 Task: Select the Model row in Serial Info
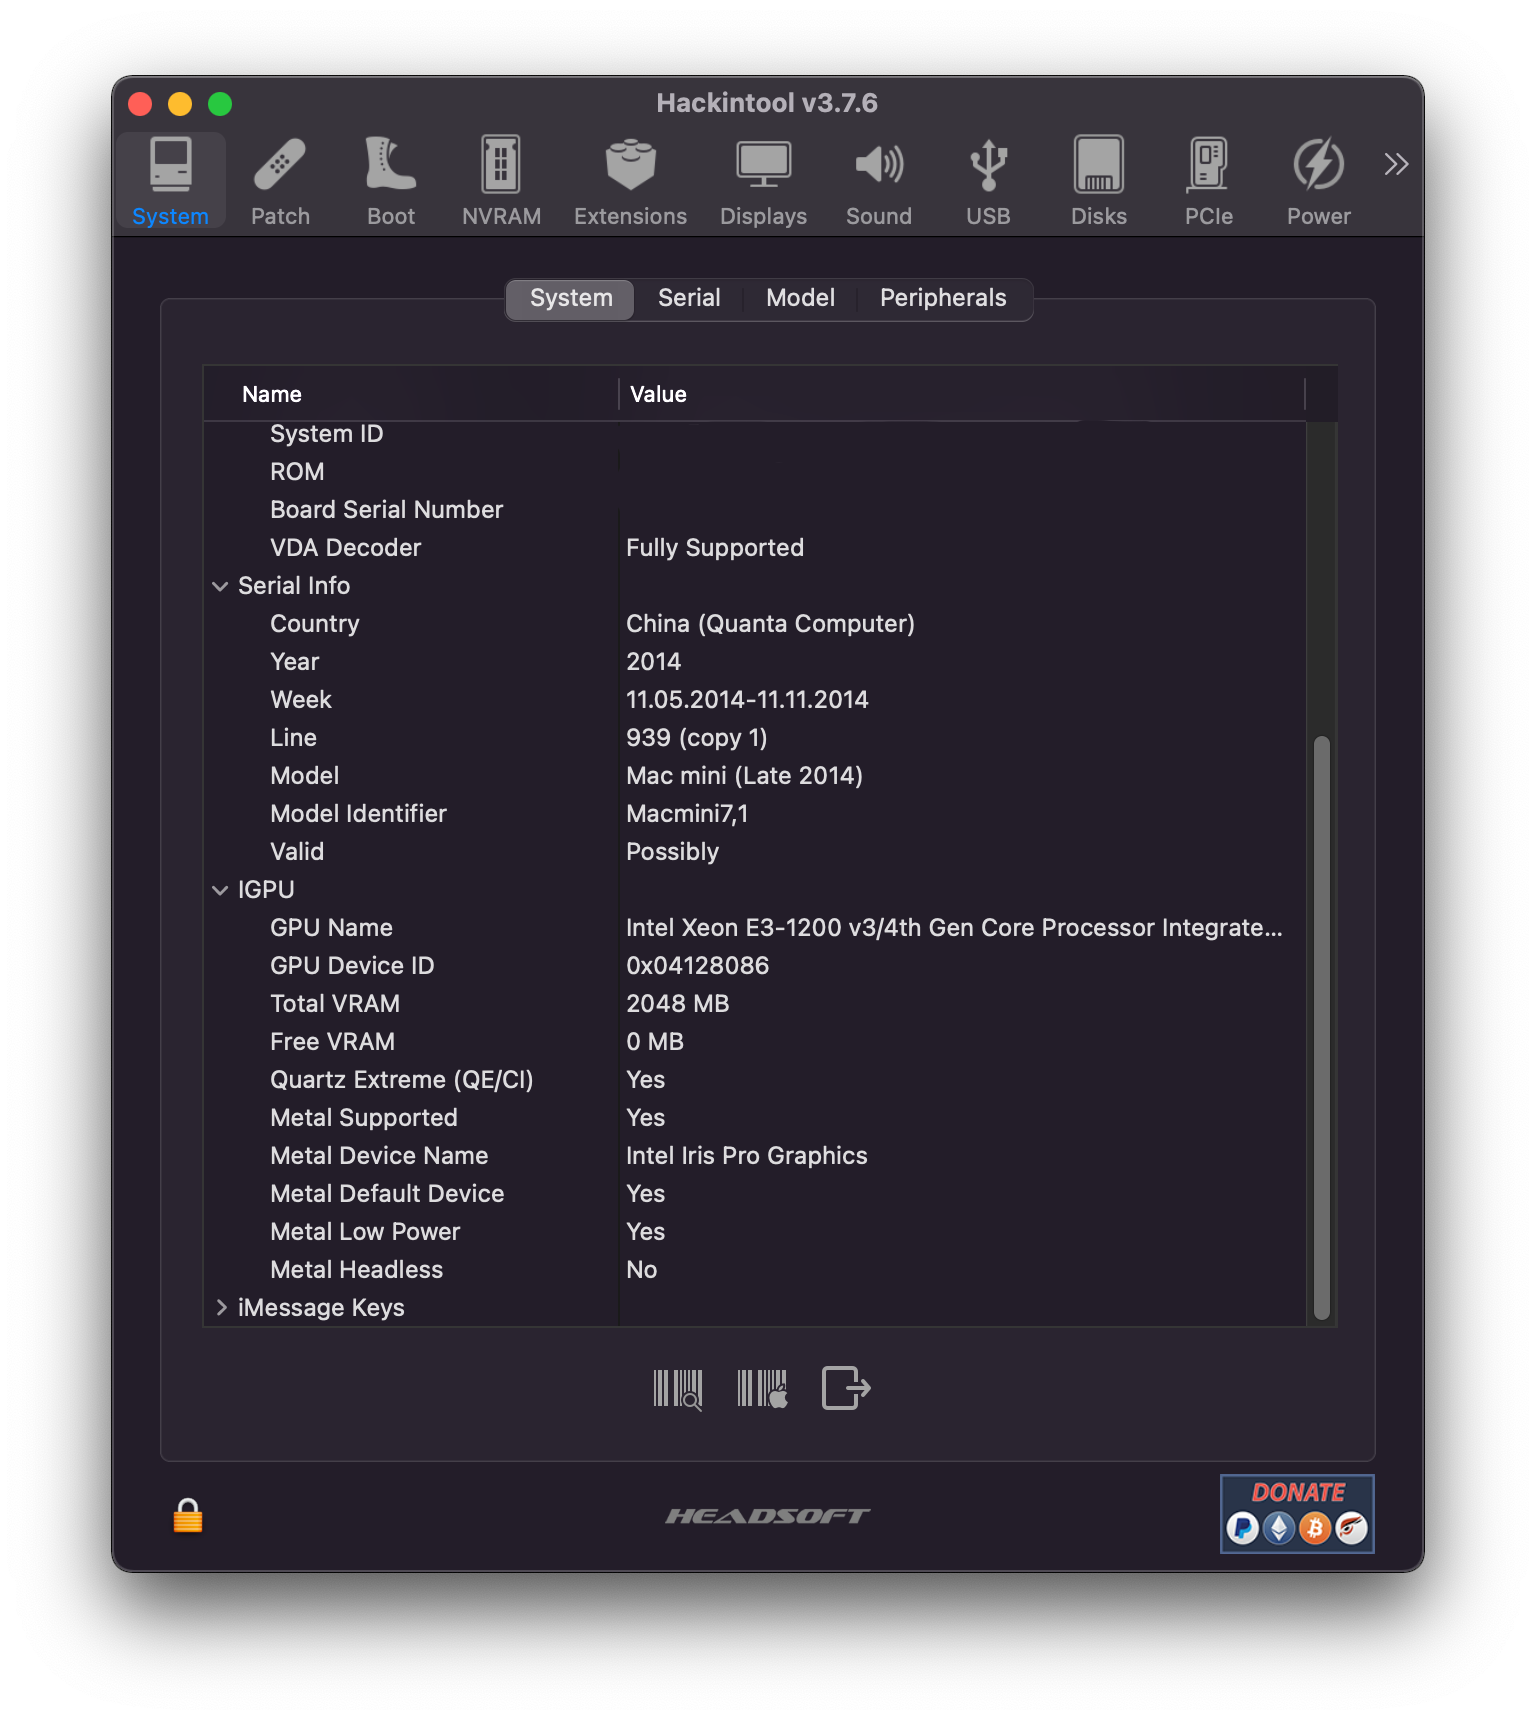click(755, 776)
